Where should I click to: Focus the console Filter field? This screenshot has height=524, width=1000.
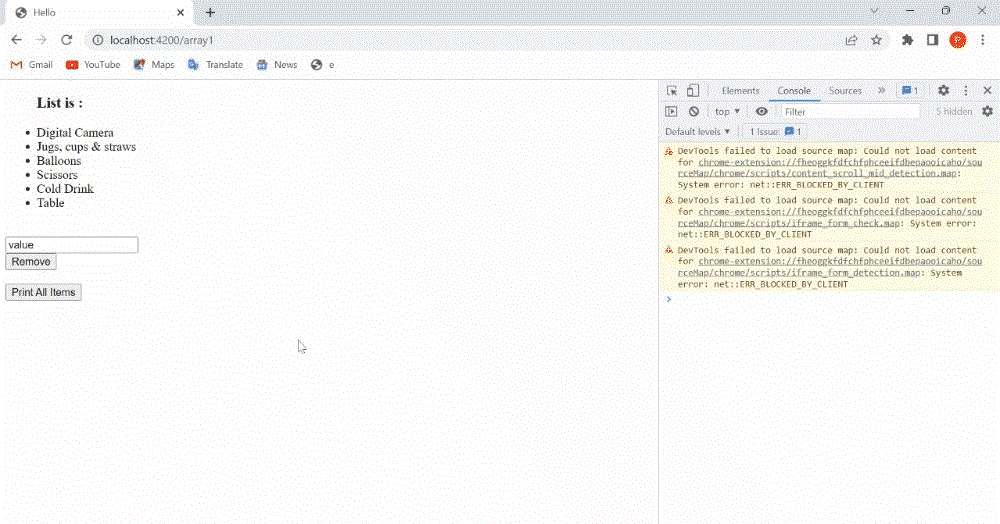[x=850, y=112]
